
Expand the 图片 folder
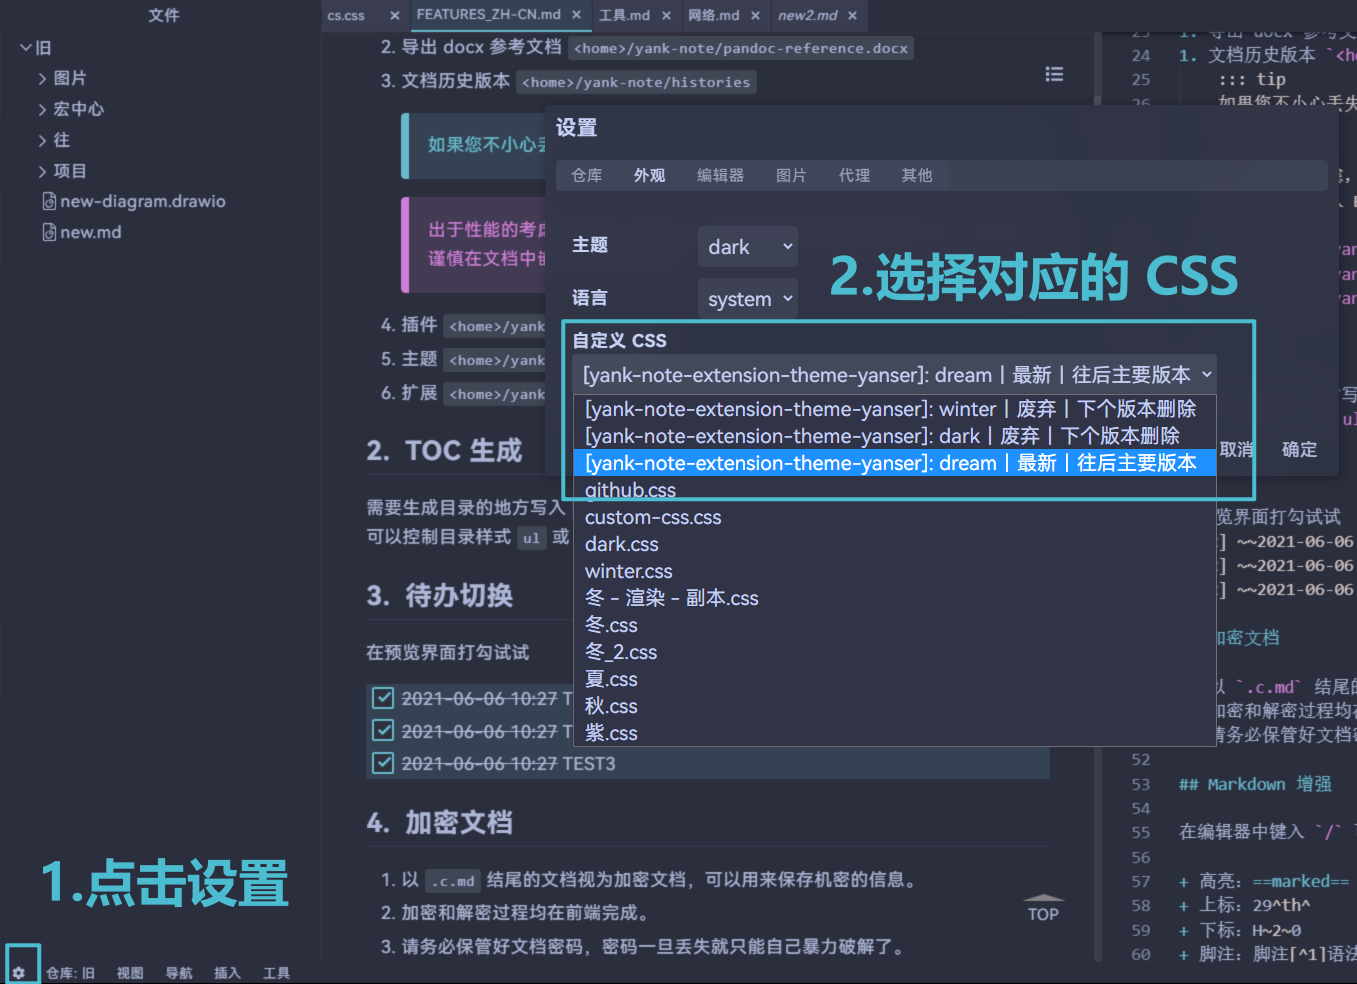pos(42,78)
